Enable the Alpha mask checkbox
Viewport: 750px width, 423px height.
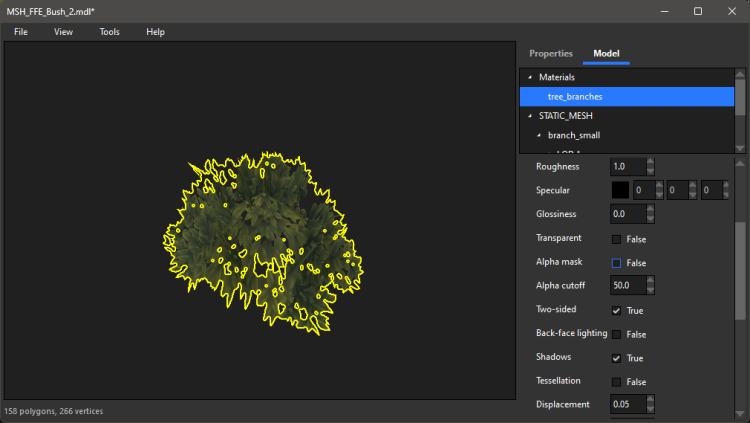click(617, 263)
